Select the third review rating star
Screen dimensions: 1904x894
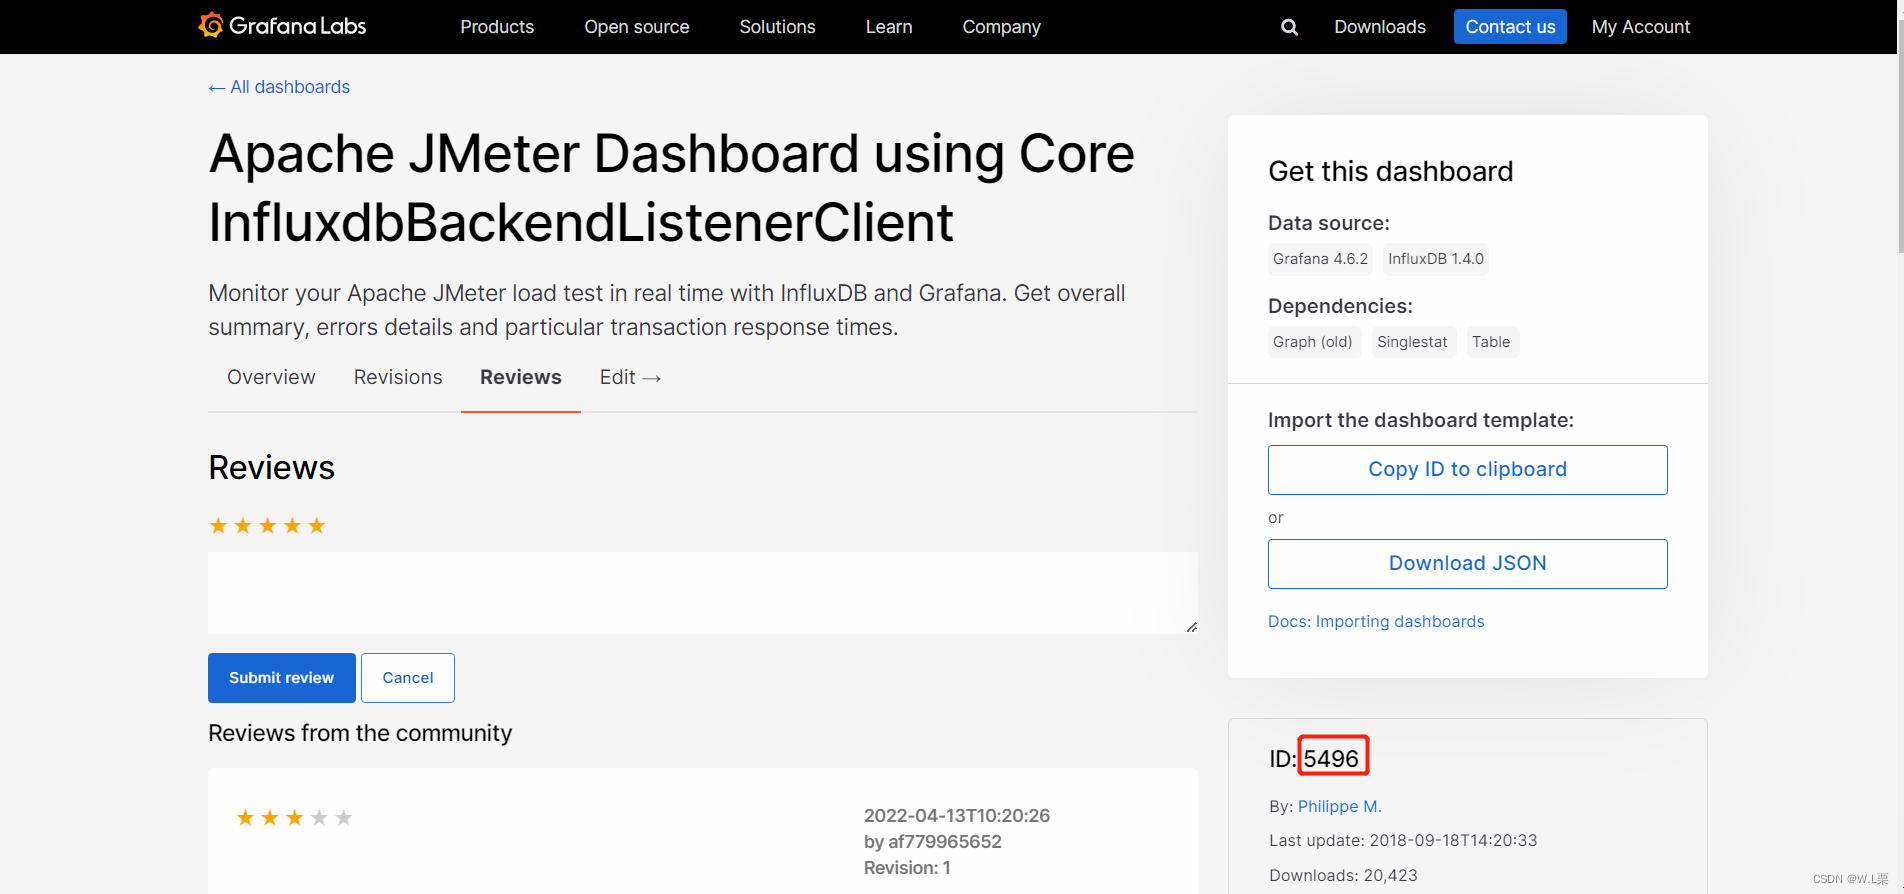(268, 526)
